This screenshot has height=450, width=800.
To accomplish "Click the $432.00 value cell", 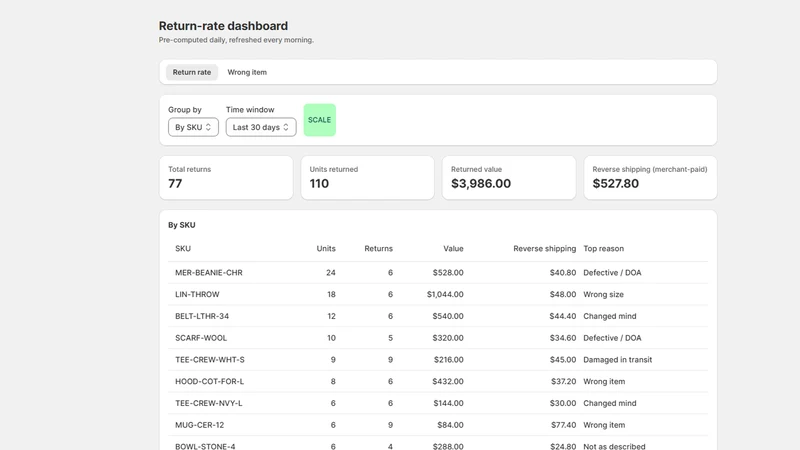I will [x=448, y=382].
